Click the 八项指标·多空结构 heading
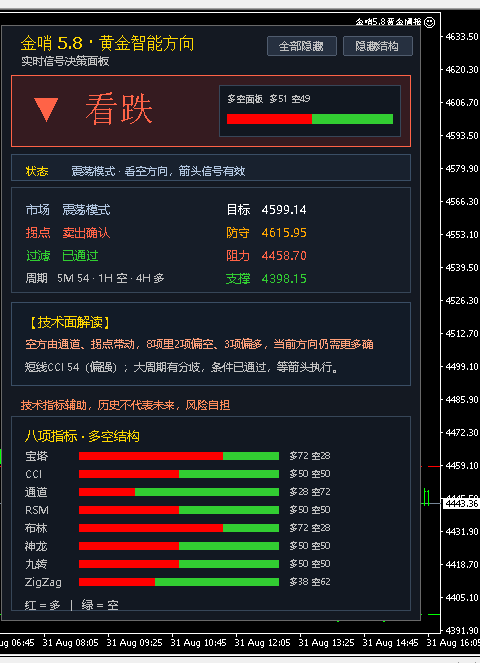This screenshot has height=663, width=480. 82,436
